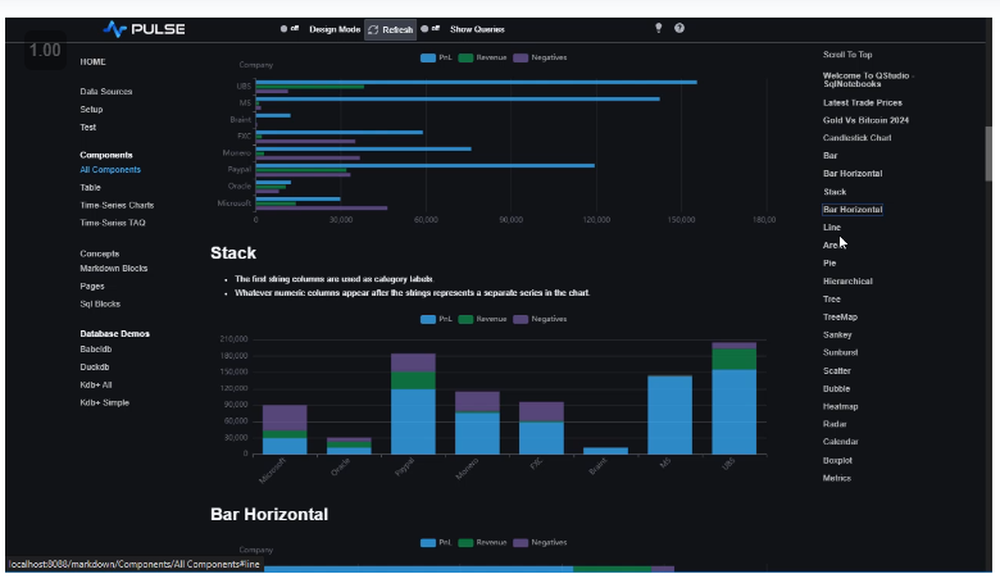
Task: Click the Refresh button
Action: [x=390, y=29]
